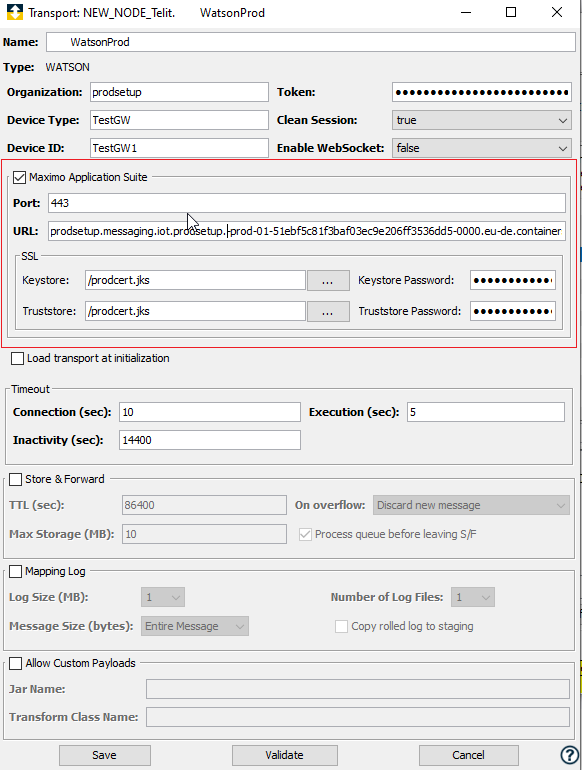This screenshot has width=587, height=775.
Task: Click the Name field WatsonProd
Action: click(x=311, y=42)
